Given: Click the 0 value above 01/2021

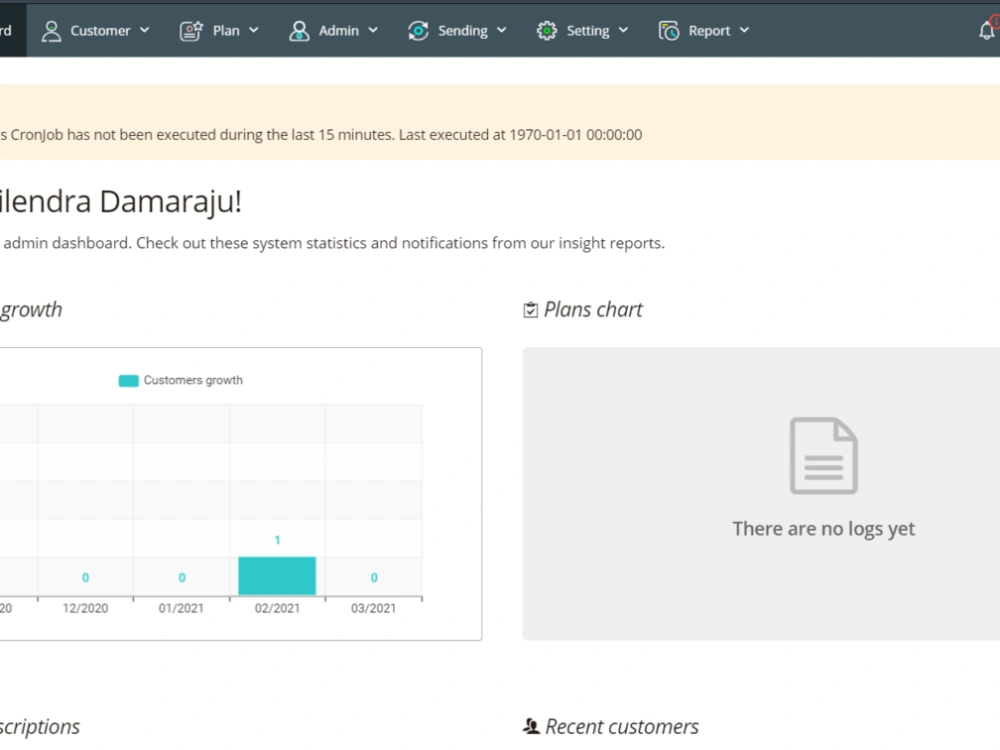Looking at the screenshot, I should (x=182, y=578).
